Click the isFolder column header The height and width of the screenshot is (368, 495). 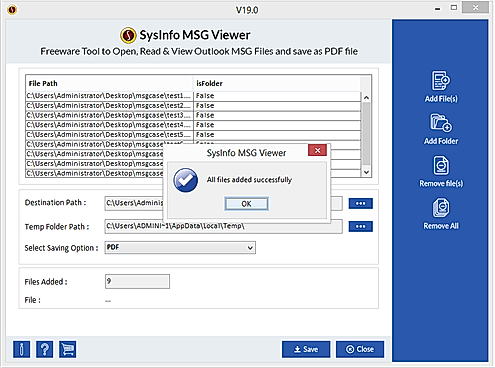pyautogui.click(x=277, y=83)
